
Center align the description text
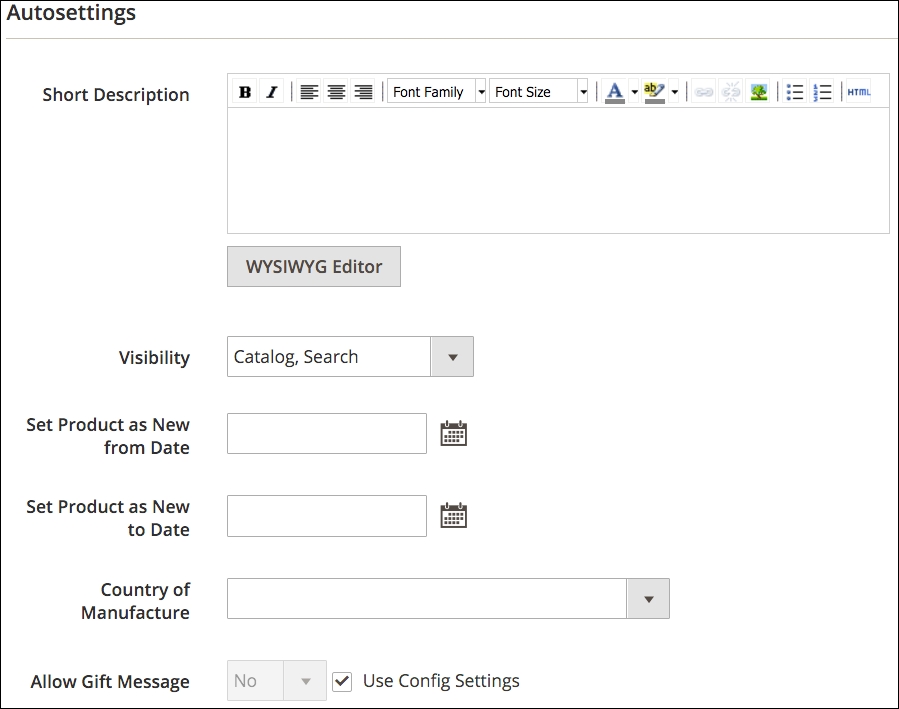(336, 91)
